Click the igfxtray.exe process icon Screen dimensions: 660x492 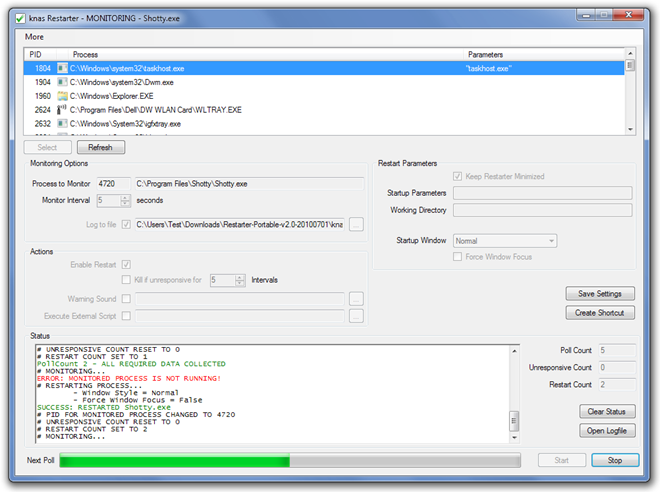tap(62, 124)
